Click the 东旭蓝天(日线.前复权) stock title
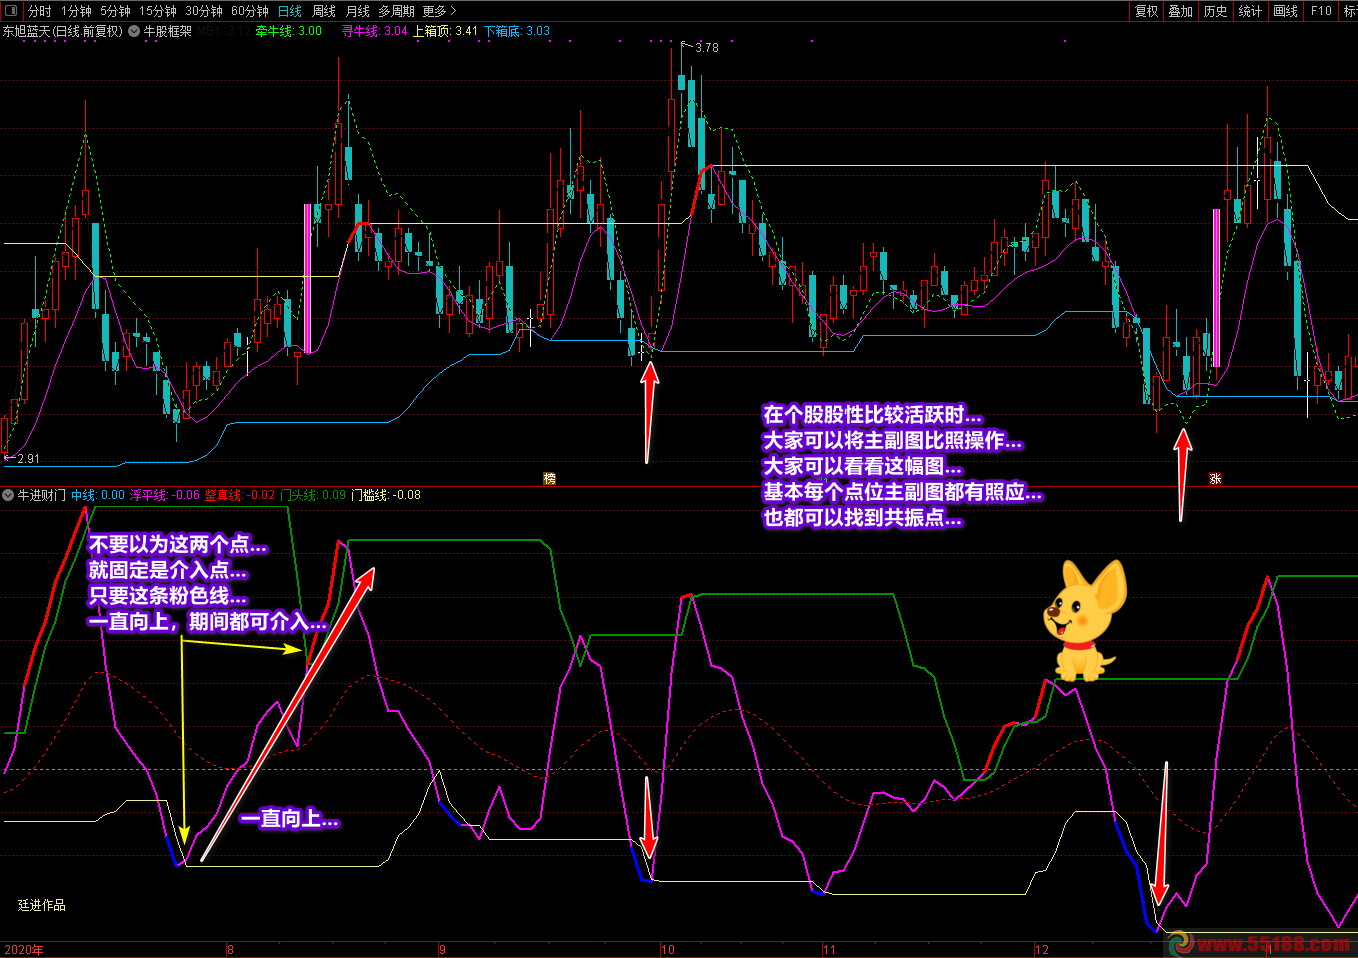 click(62, 31)
